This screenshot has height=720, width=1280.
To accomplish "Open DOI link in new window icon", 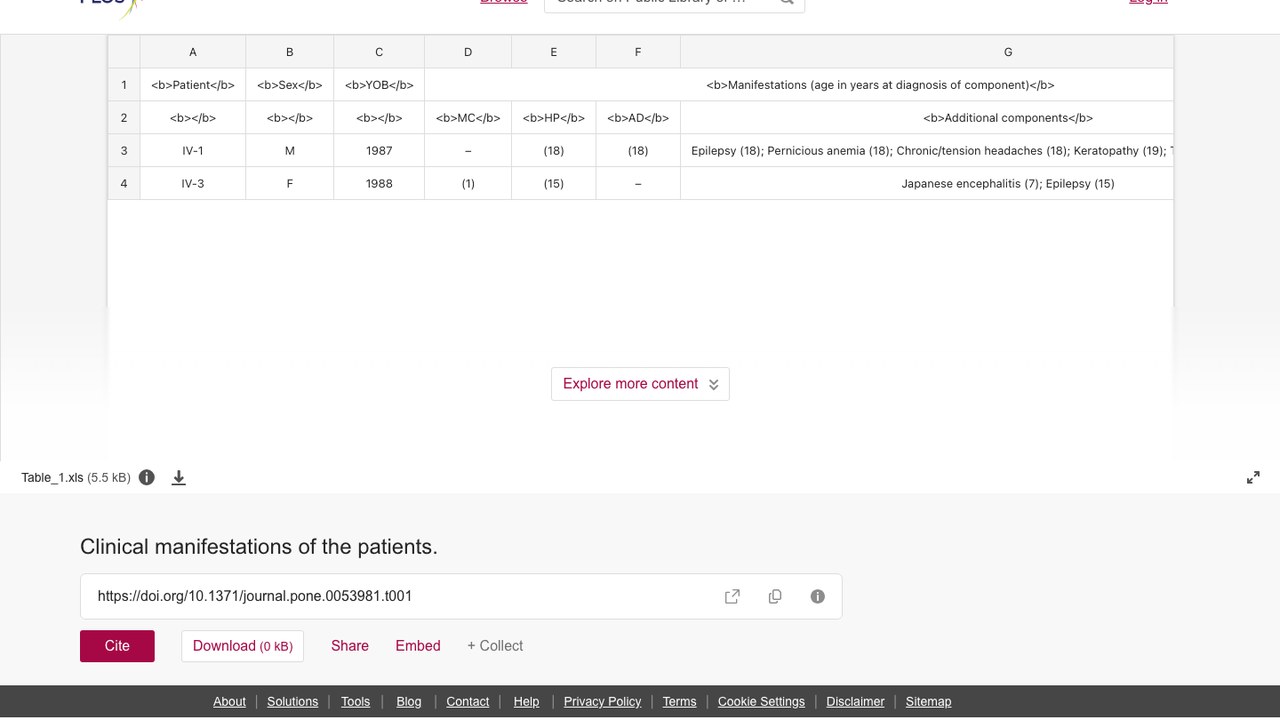I will click(x=732, y=596).
